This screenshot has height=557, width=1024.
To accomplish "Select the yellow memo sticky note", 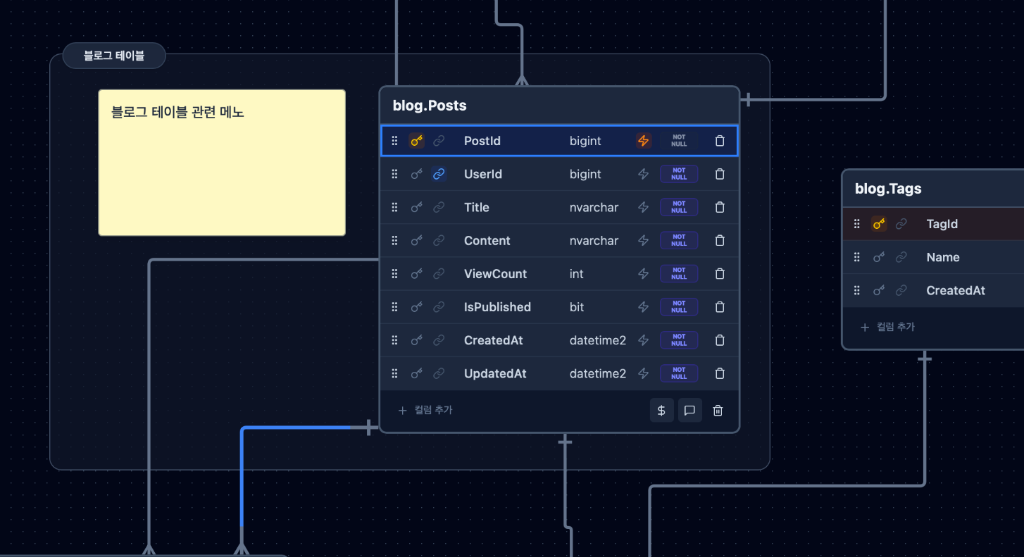I will [x=221, y=170].
